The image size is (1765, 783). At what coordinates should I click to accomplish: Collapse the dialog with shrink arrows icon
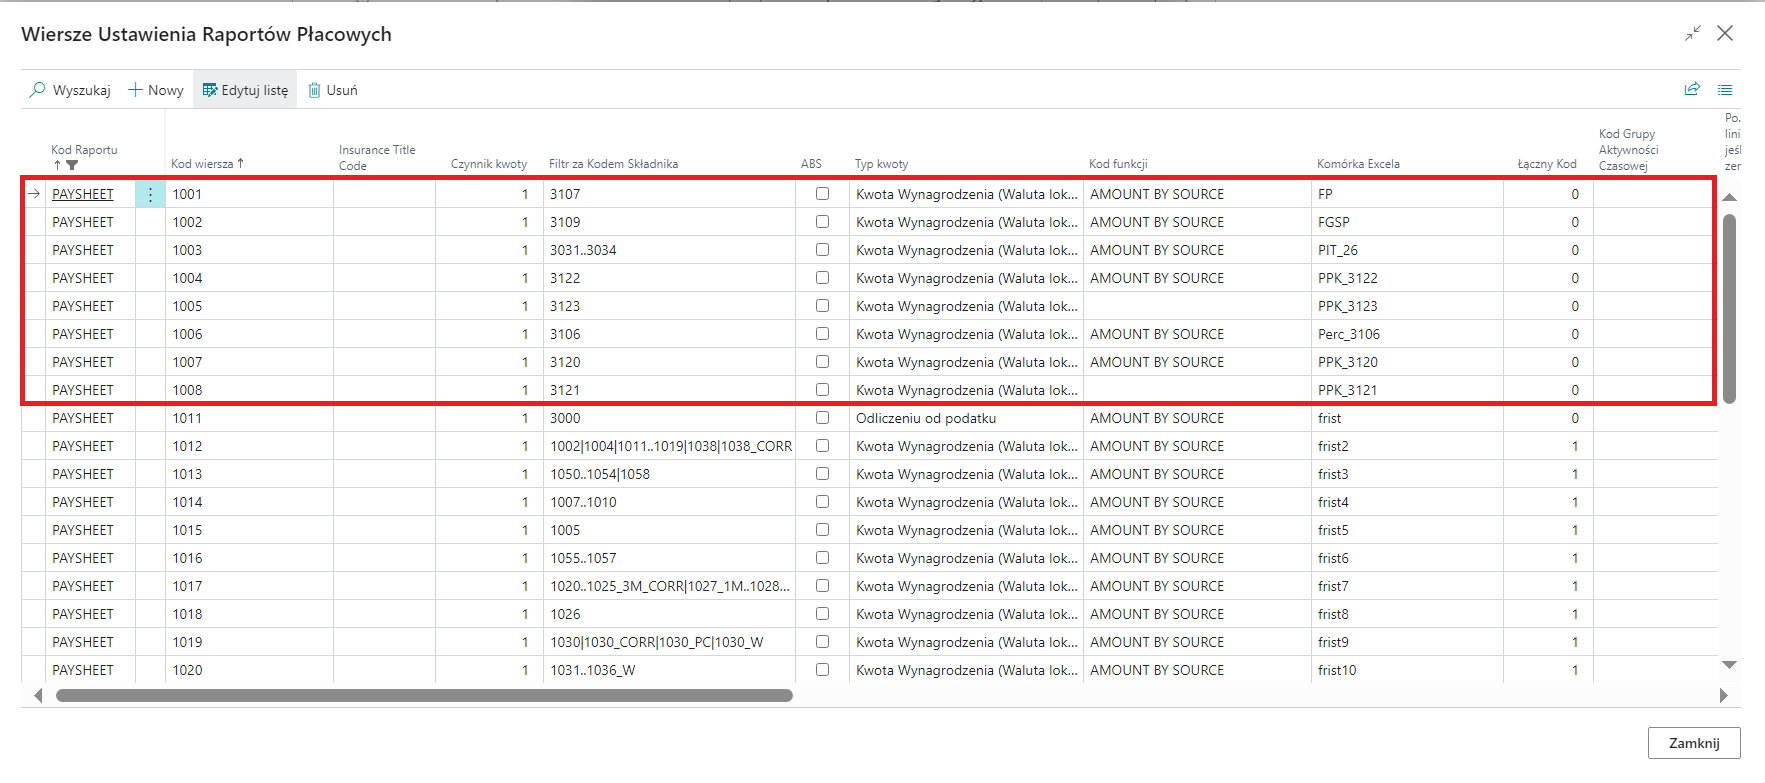(1692, 34)
